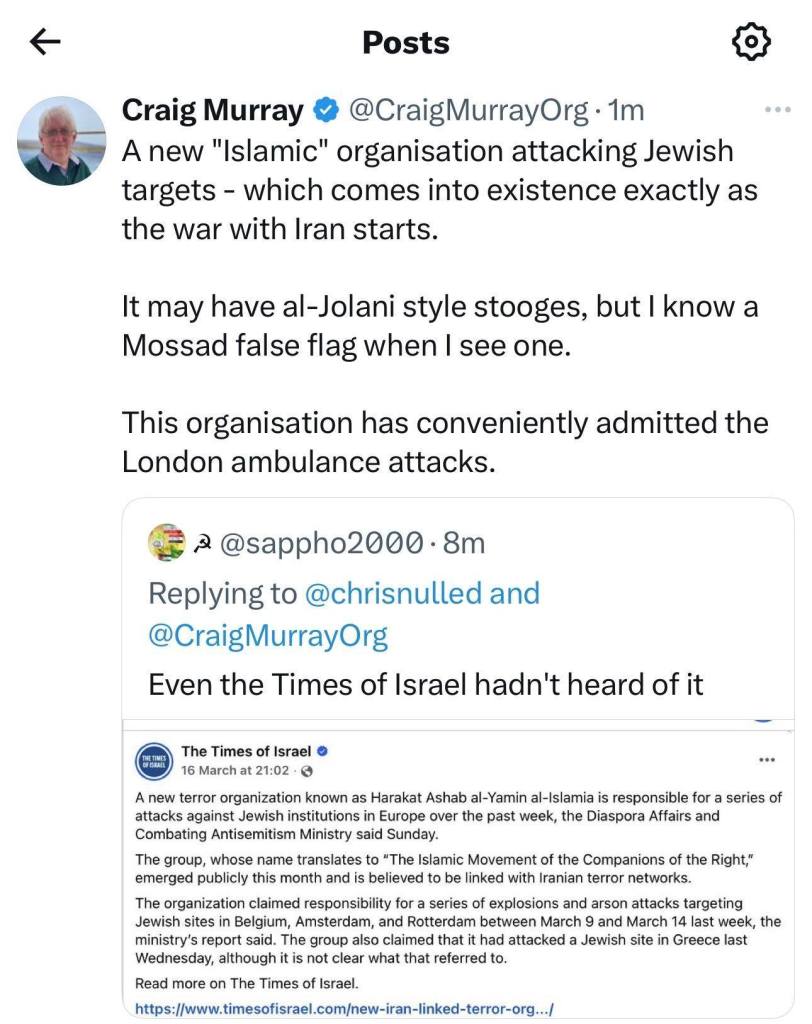Viewport: 812px width, 1024px height.
Task: Open the three-dot menu on the Times of Israel post
Action: click(x=767, y=760)
